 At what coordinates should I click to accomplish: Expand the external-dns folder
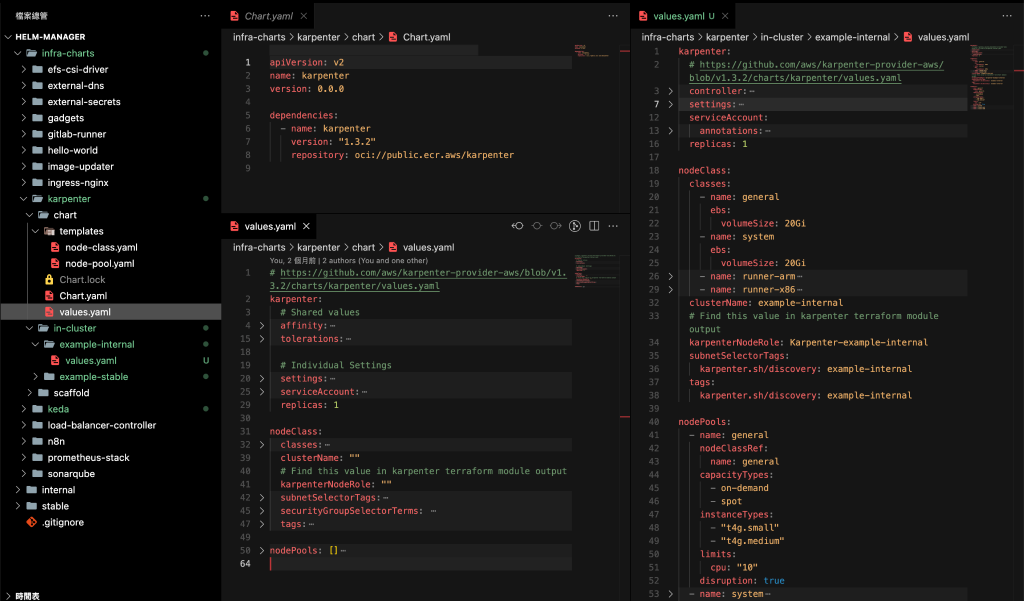coord(24,86)
